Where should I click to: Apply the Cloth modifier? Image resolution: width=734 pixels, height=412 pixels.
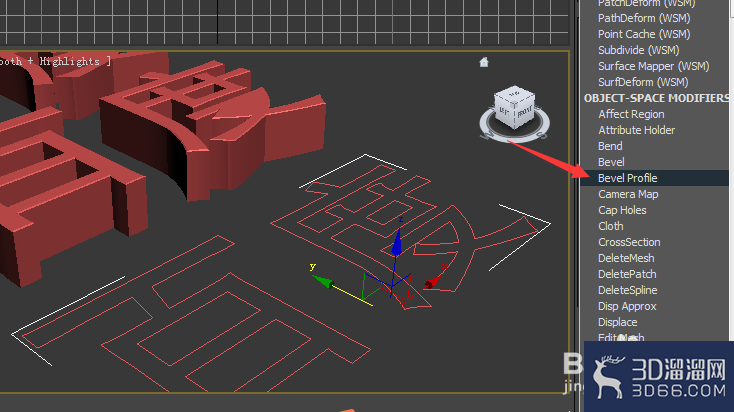click(x=610, y=226)
